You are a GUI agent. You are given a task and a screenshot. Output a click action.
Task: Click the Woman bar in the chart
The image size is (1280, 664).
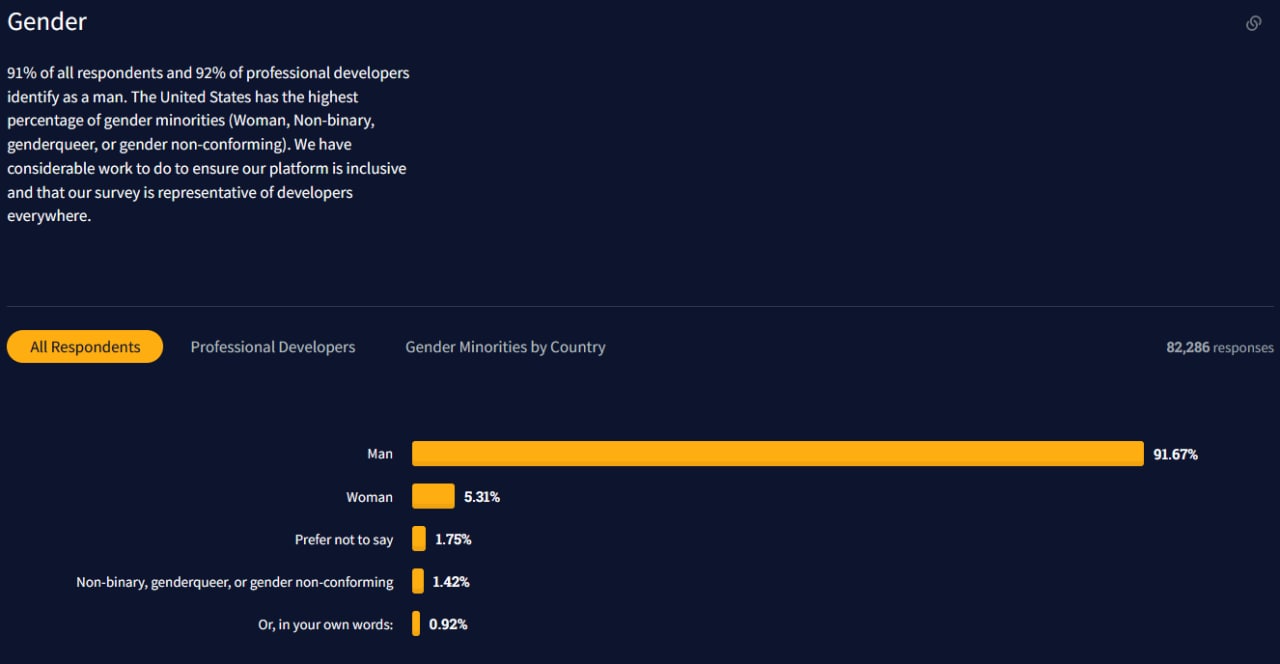pos(433,497)
